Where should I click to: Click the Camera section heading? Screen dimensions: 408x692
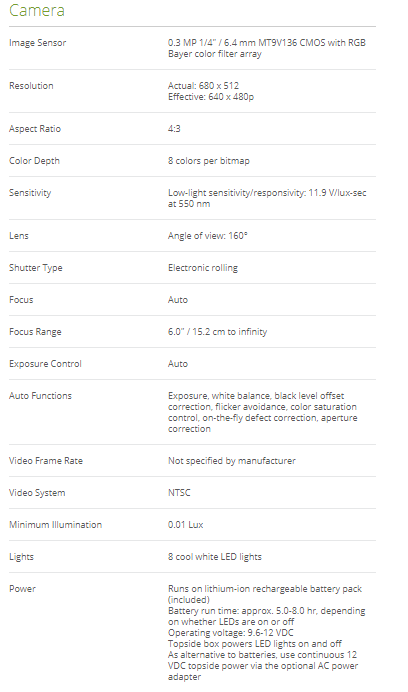tap(37, 10)
